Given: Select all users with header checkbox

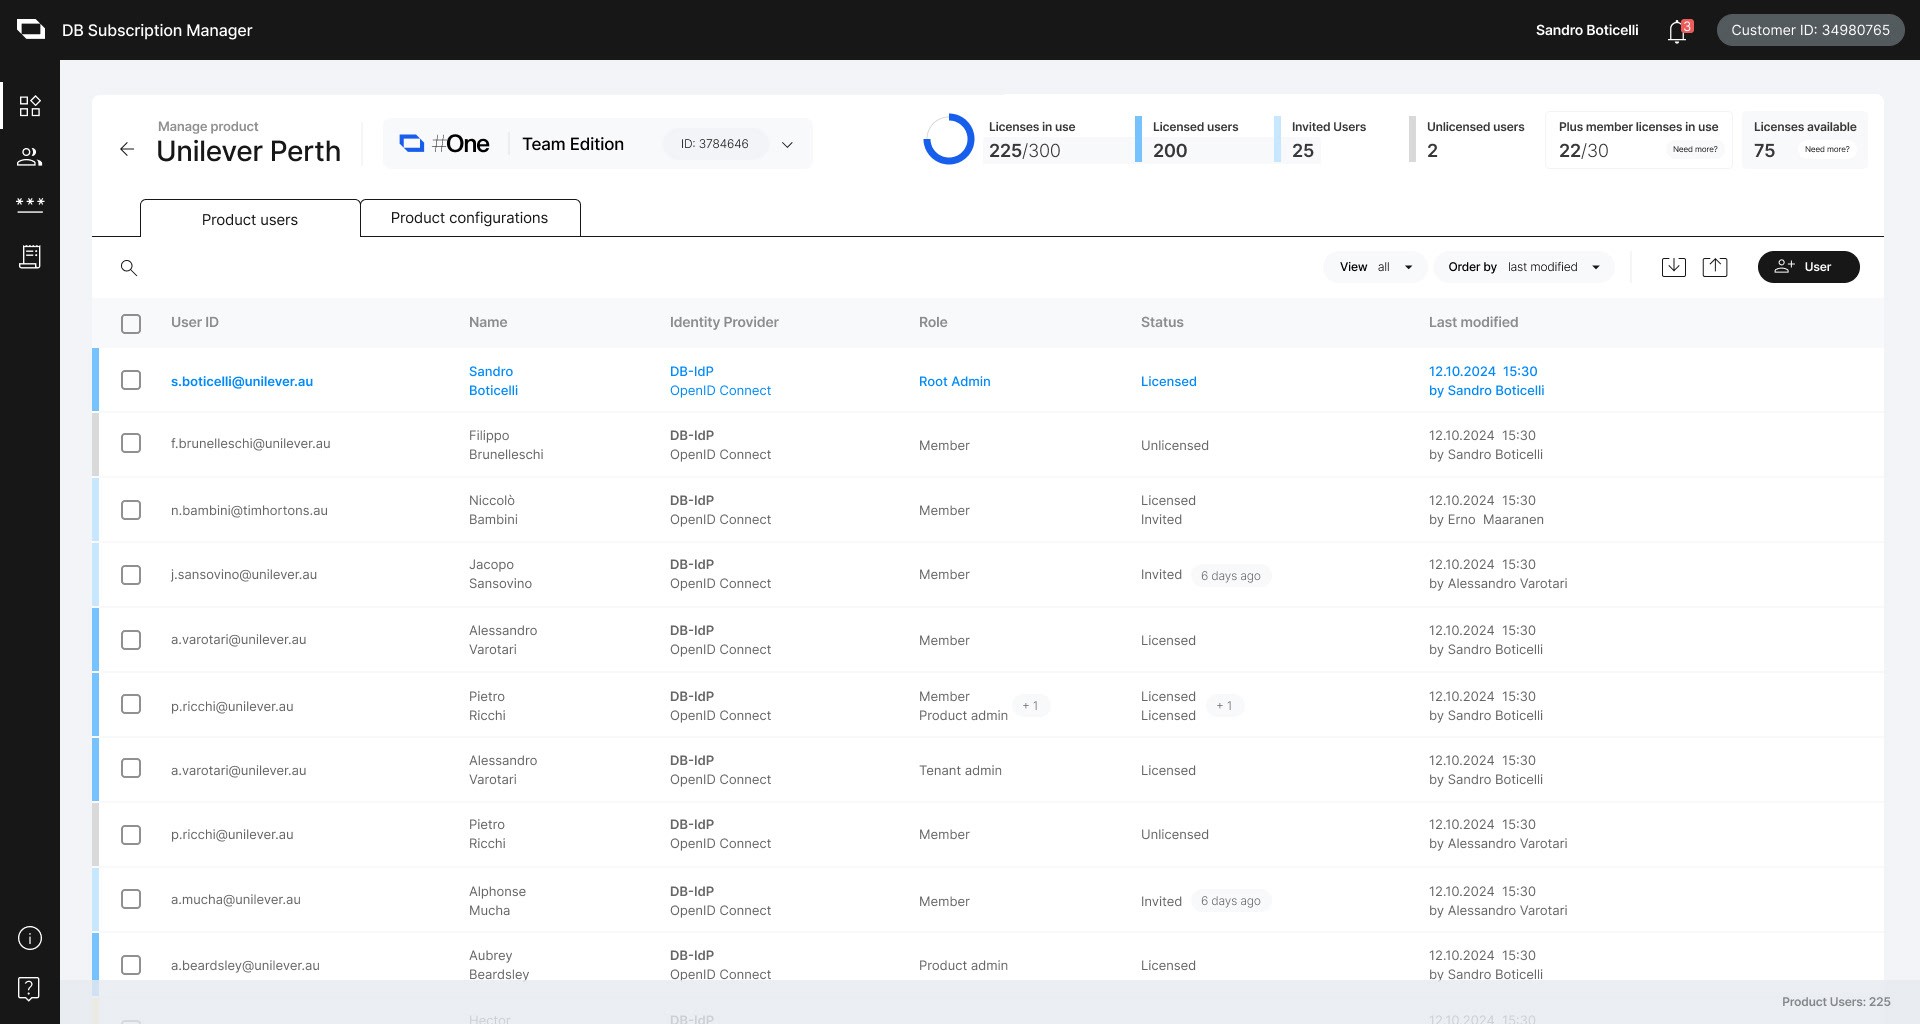Looking at the screenshot, I should tap(131, 324).
